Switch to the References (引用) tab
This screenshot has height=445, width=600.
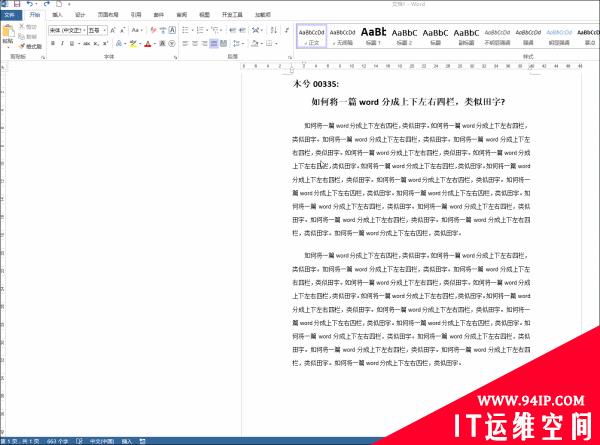click(136, 15)
